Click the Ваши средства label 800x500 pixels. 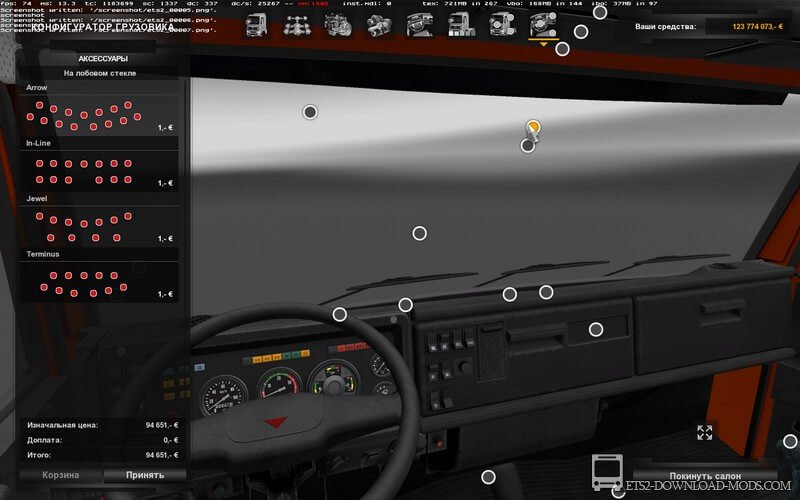click(665, 27)
